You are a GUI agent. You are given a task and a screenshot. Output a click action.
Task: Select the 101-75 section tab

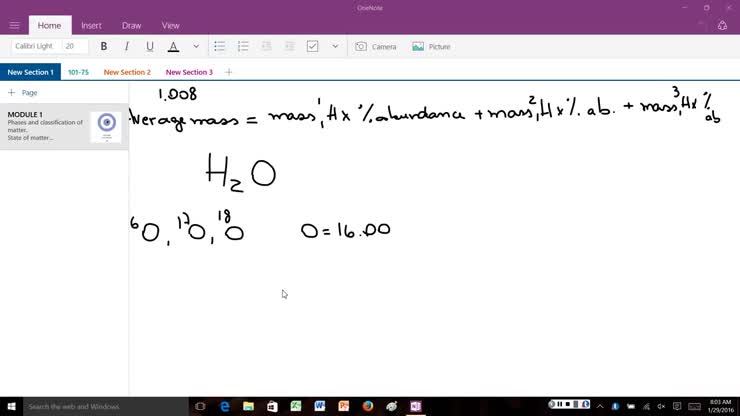coord(78,72)
